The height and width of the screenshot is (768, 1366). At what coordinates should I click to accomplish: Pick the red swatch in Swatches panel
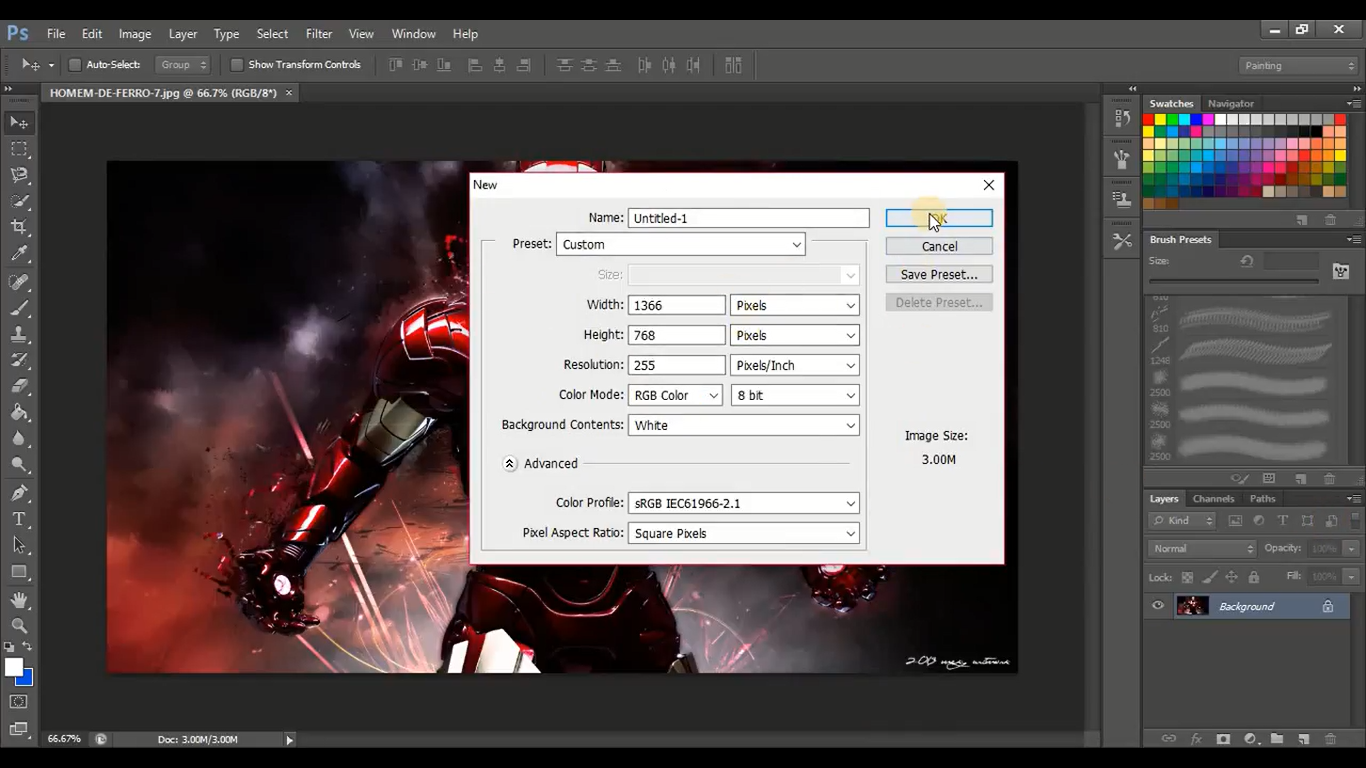(x=1150, y=119)
